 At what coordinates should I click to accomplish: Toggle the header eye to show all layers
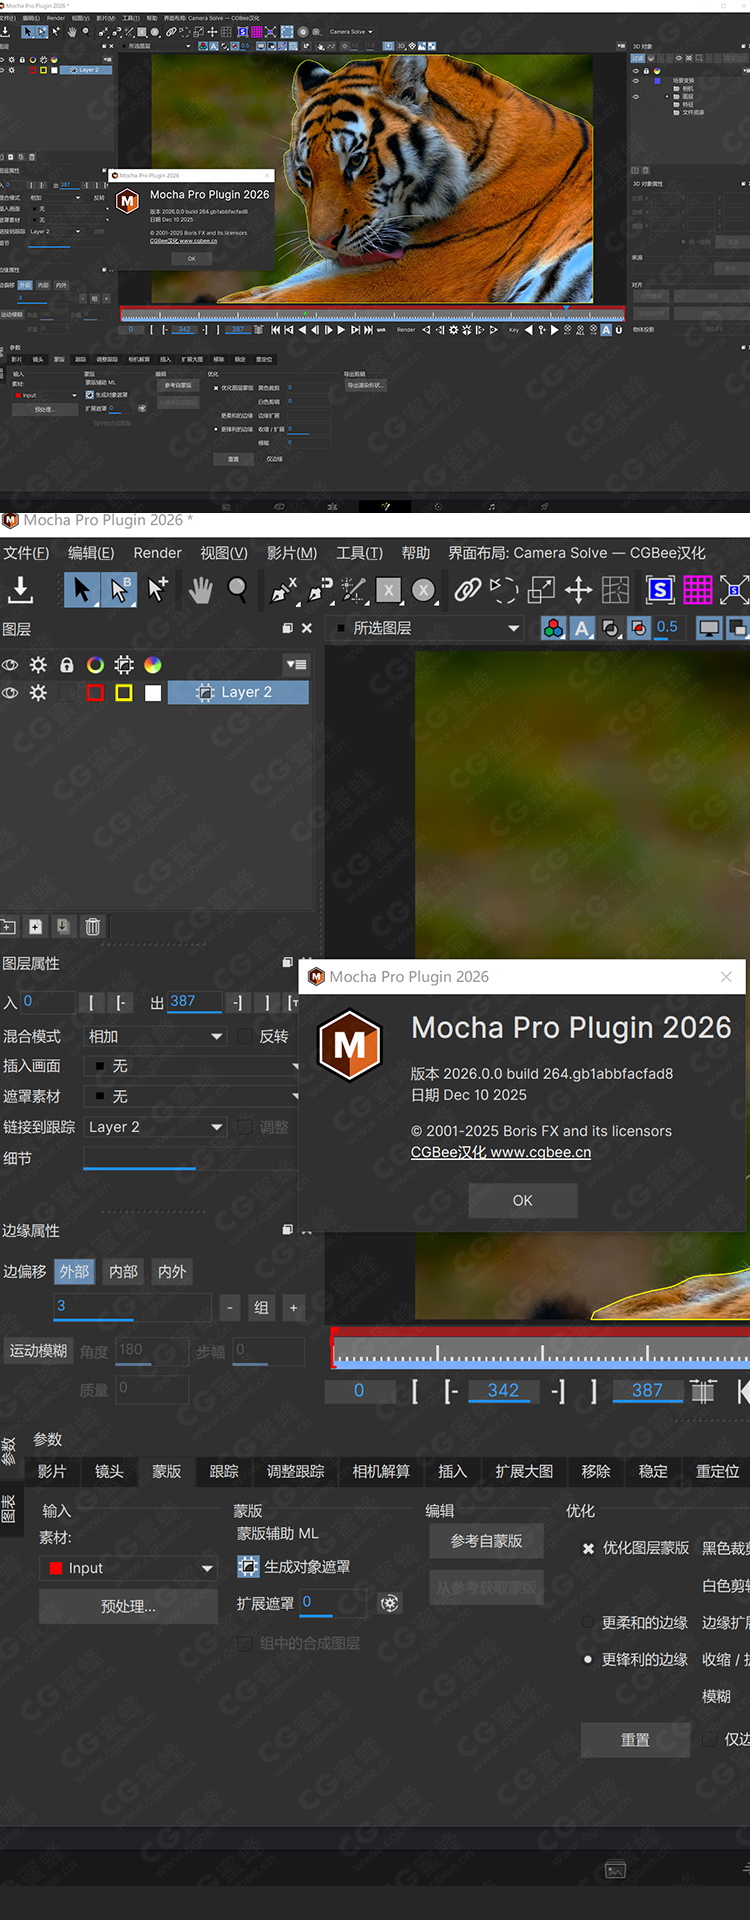point(10,665)
